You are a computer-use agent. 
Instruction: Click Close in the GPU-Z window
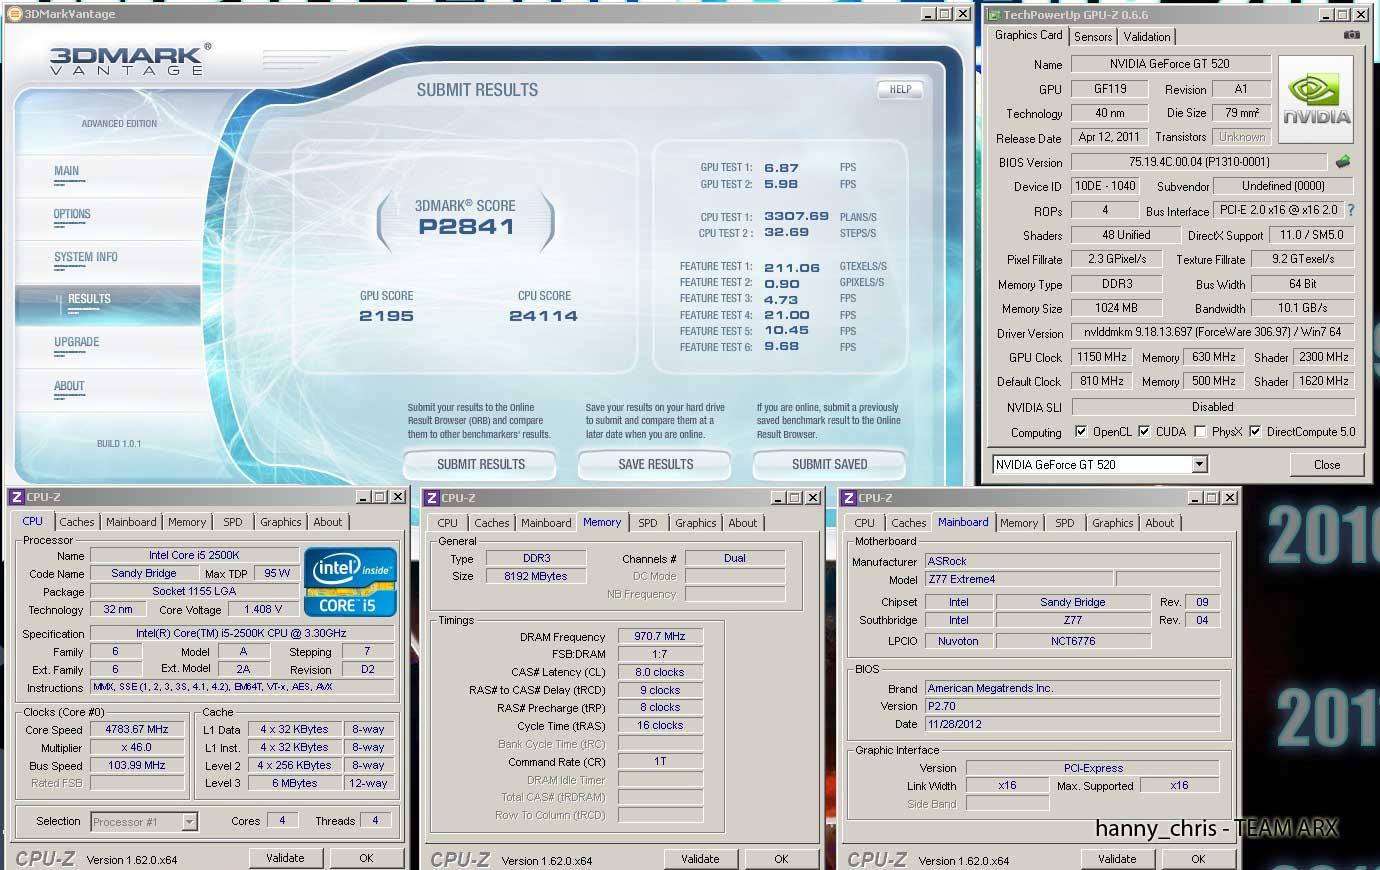point(1327,464)
